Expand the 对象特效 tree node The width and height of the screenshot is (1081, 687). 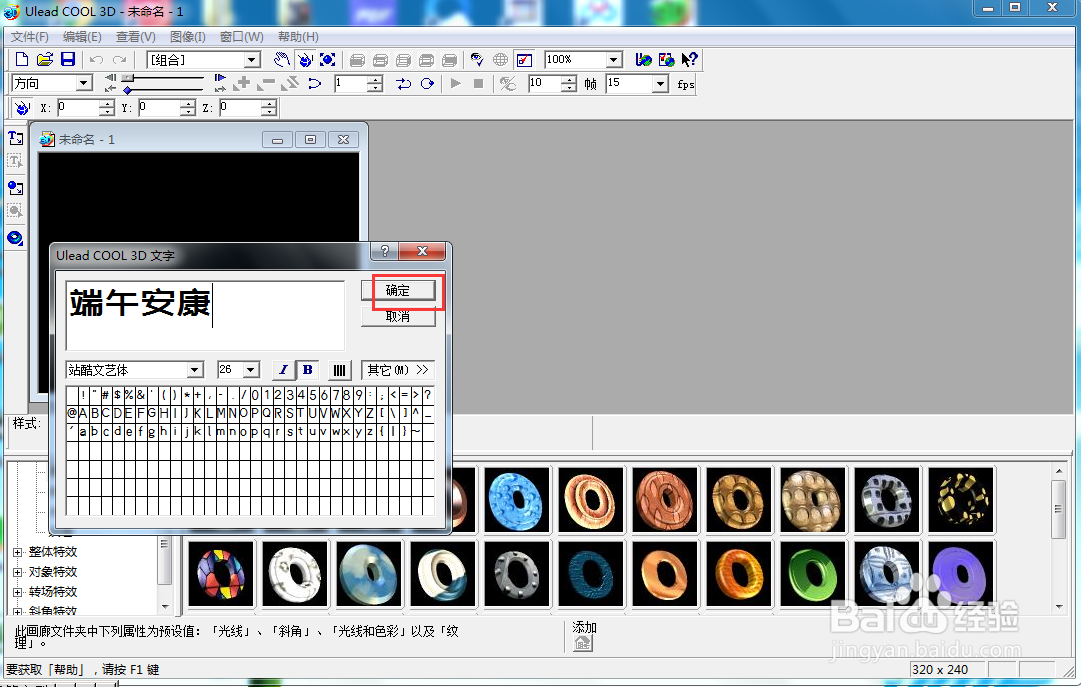coord(18,572)
